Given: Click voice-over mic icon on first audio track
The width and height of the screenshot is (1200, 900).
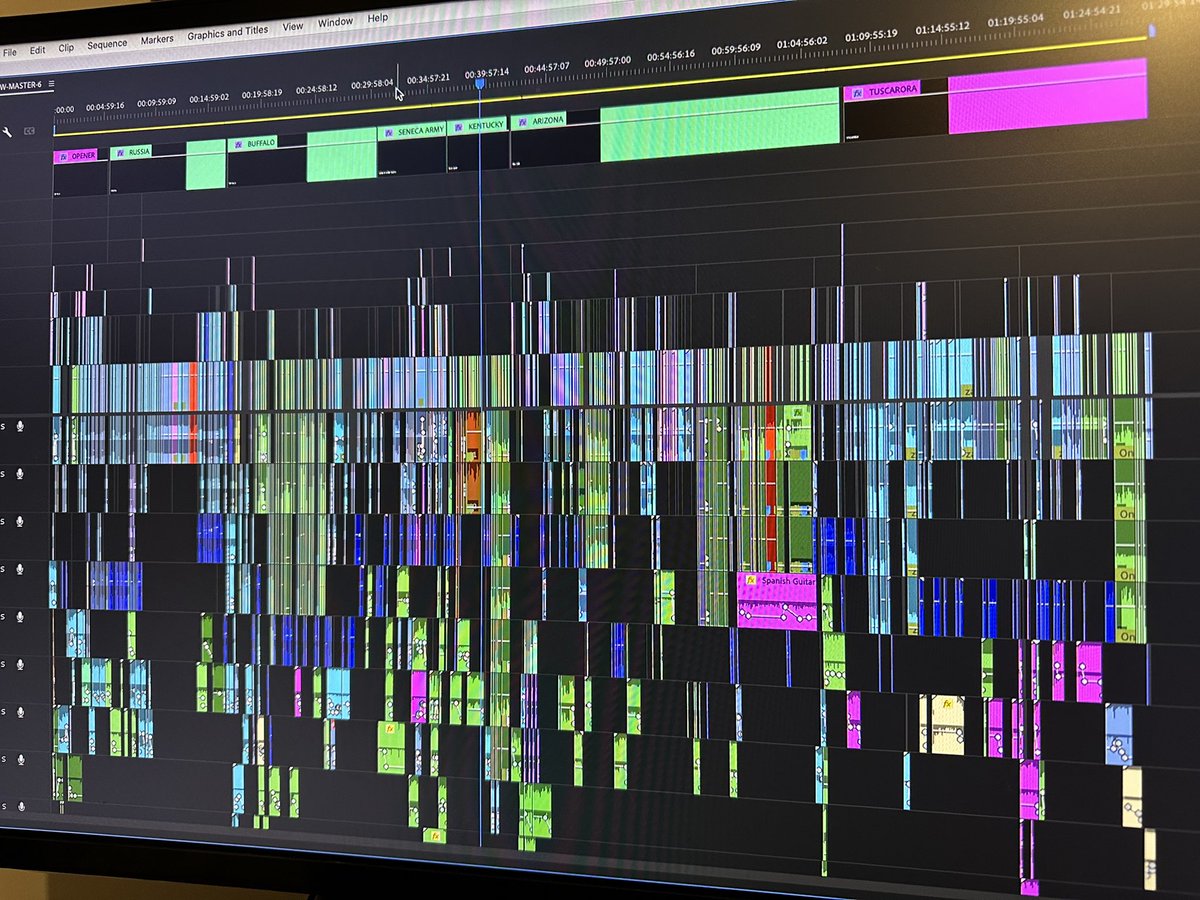Looking at the screenshot, I should (20, 426).
